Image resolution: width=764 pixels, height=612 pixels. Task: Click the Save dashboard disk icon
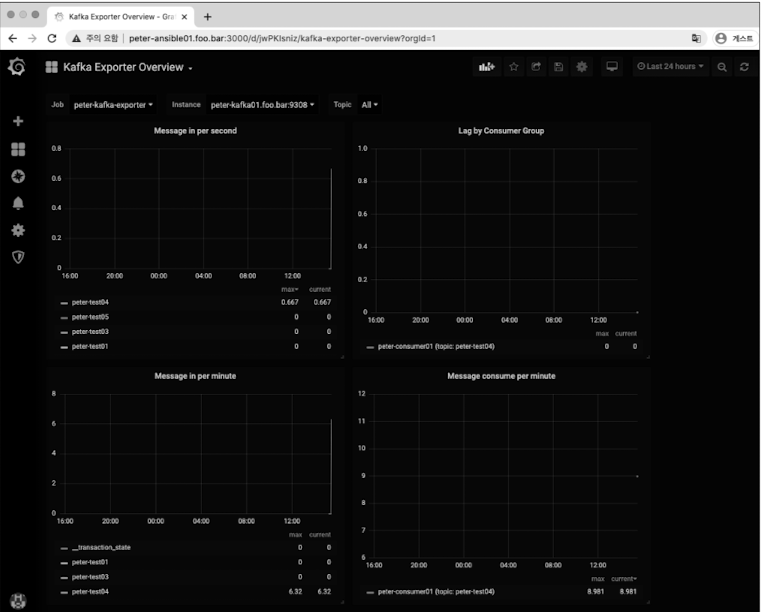(x=558, y=67)
